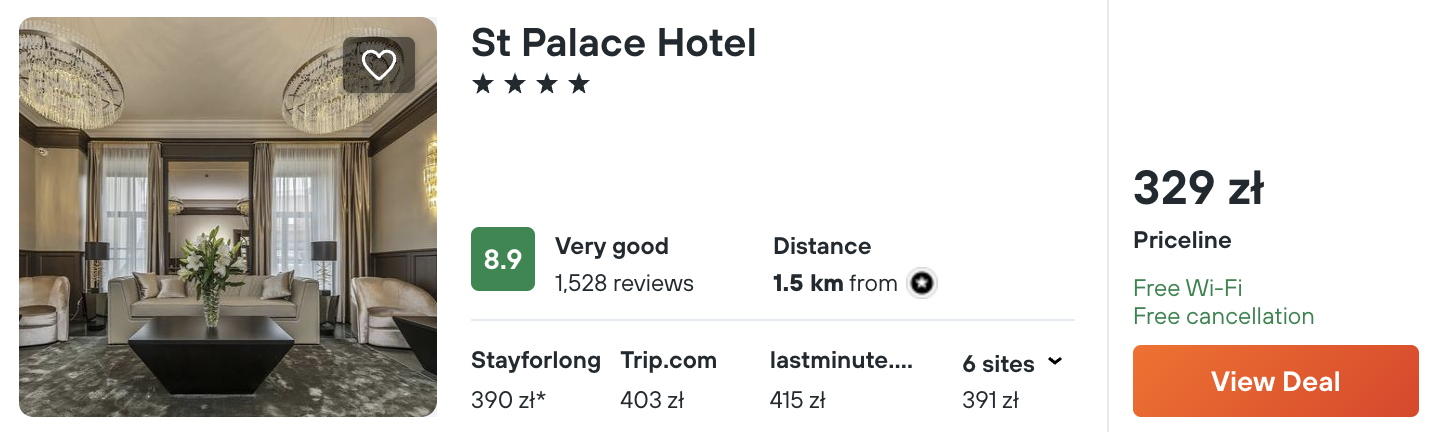
Task: Click the Very good rating label
Action: (612, 246)
